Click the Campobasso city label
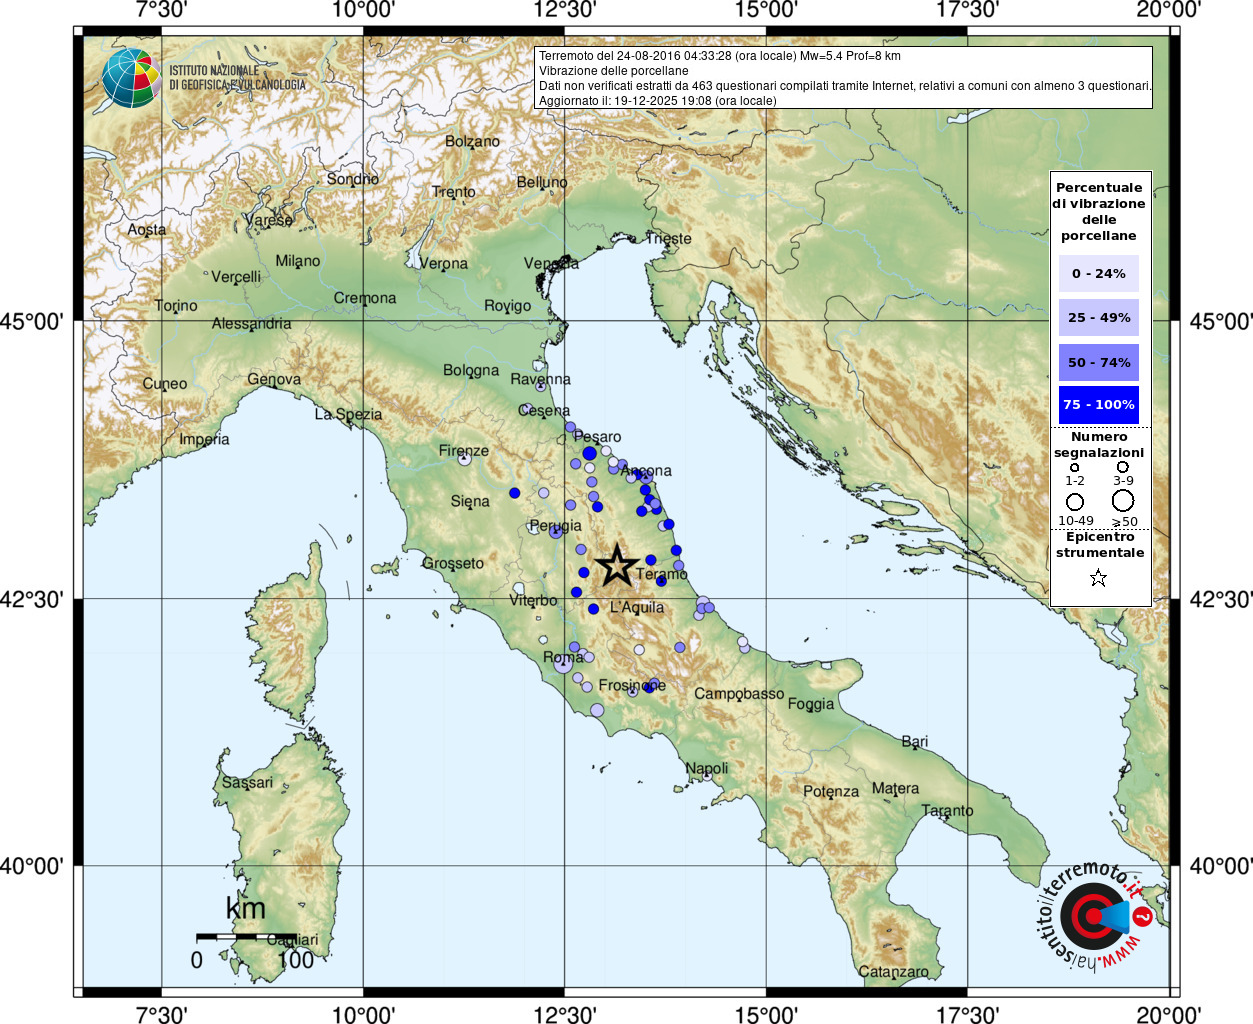 click(x=739, y=694)
